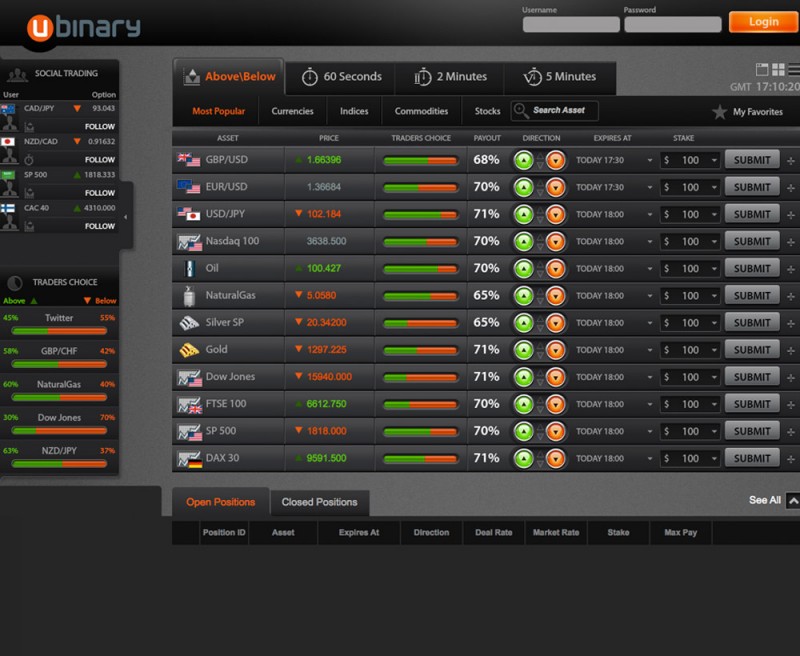Click the Silver SP bars icon
Screen dimensions: 800x656
click(x=189, y=322)
